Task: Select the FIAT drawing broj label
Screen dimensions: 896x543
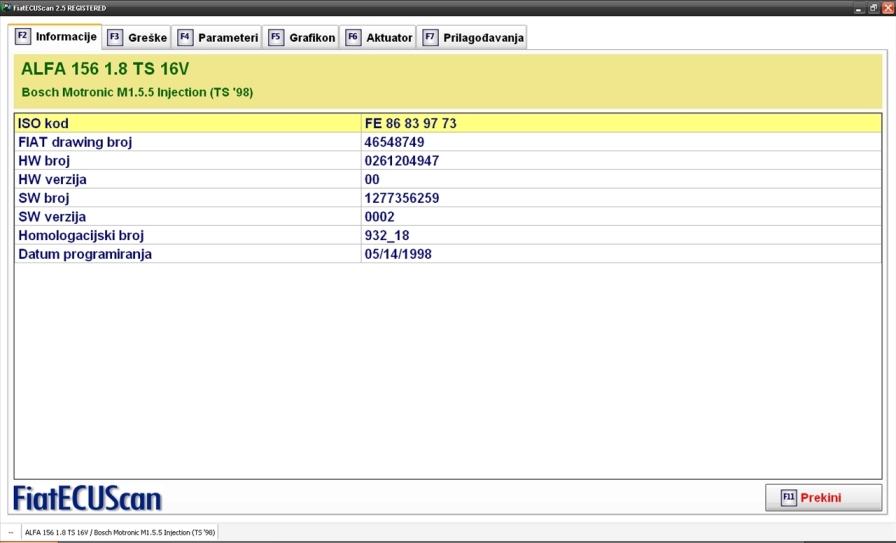Action: pos(75,142)
